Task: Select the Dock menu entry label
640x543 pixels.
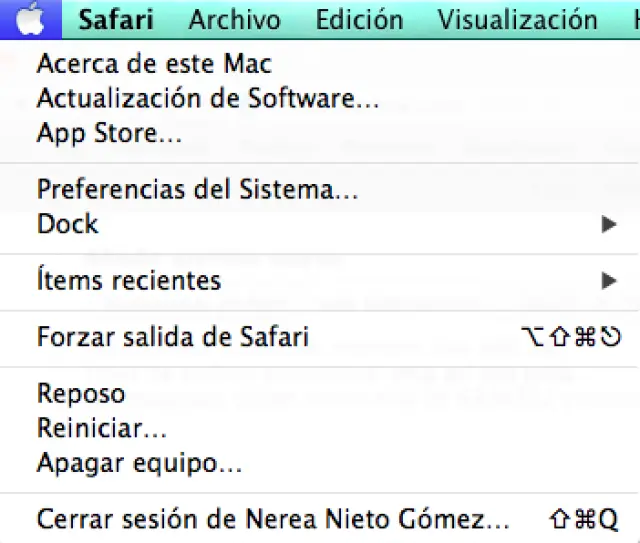Action: pos(68,223)
